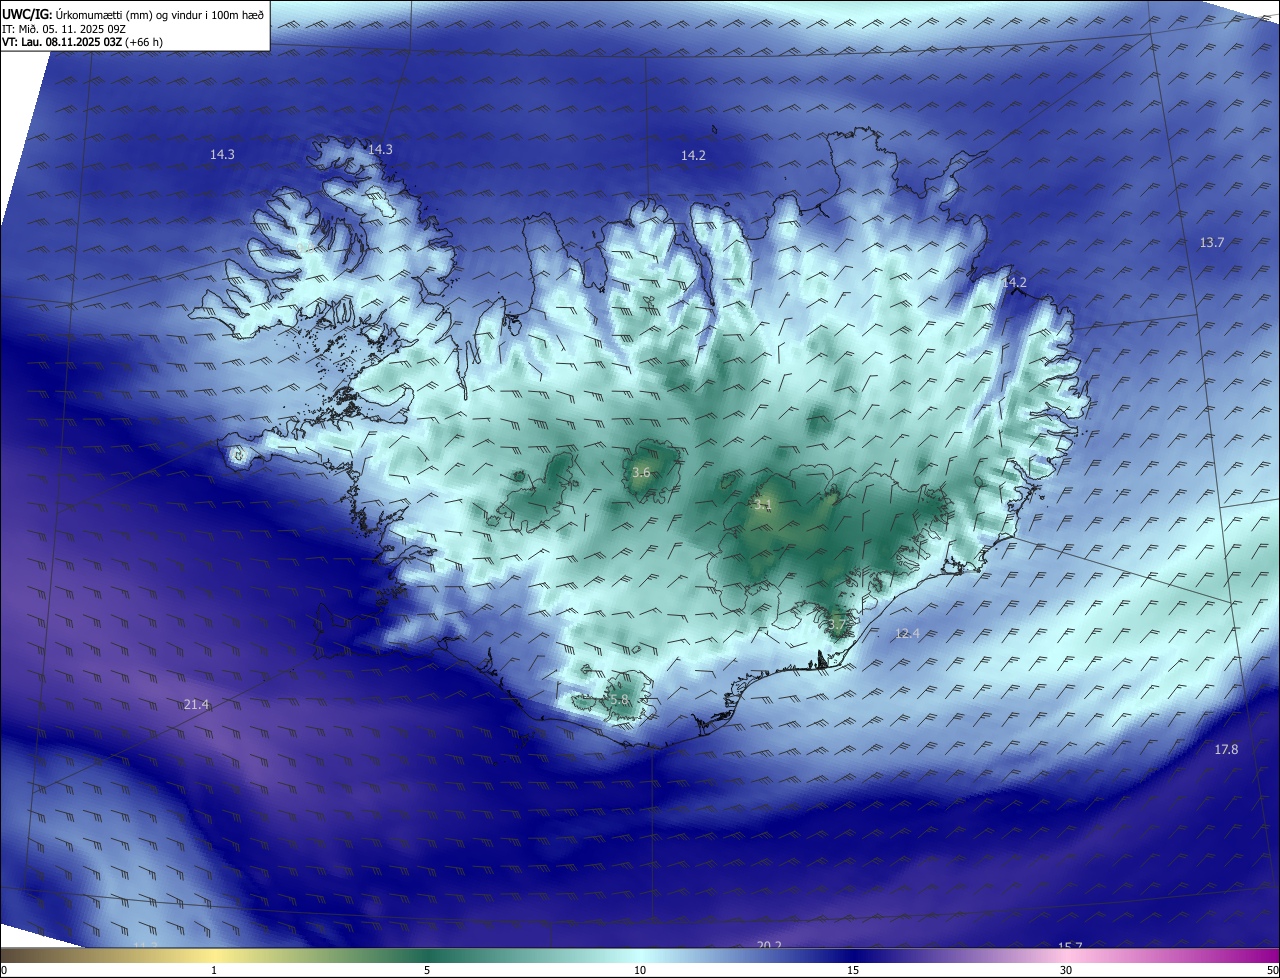Screen dimensions: 1280x978
Task: Click the 21.4 value southwest of Iceland
Action: [197, 705]
